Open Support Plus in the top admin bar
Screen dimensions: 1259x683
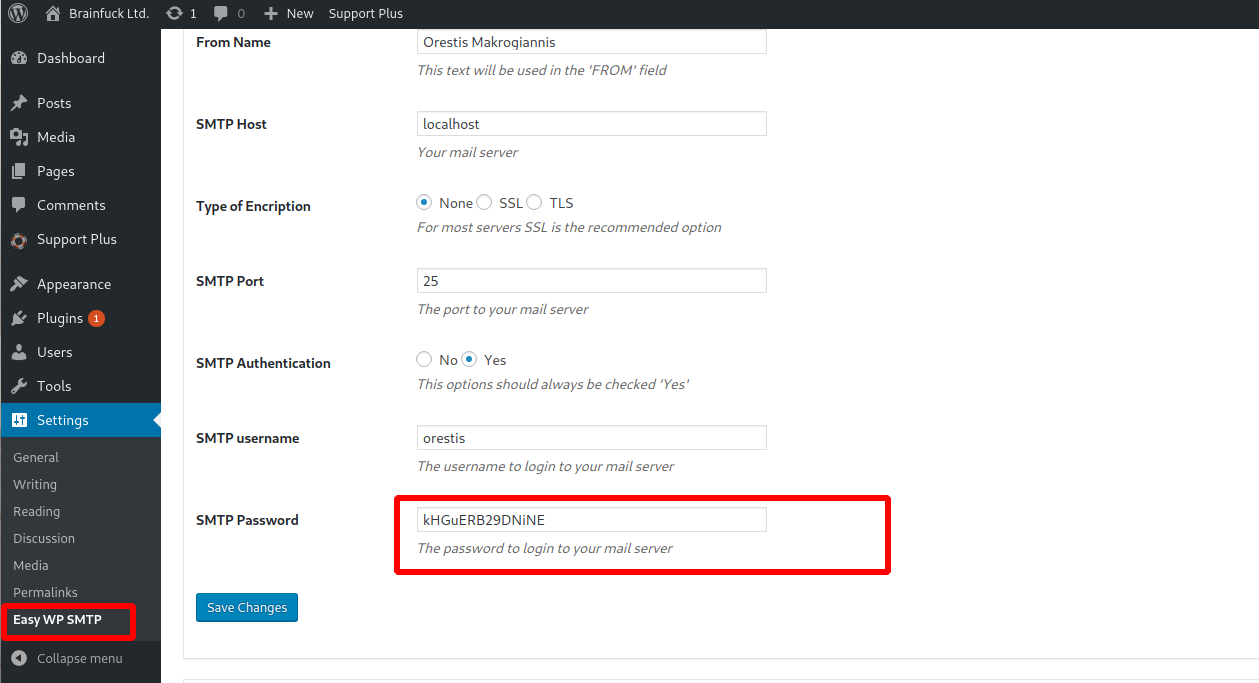pyautogui.click(x=366, y=14)
